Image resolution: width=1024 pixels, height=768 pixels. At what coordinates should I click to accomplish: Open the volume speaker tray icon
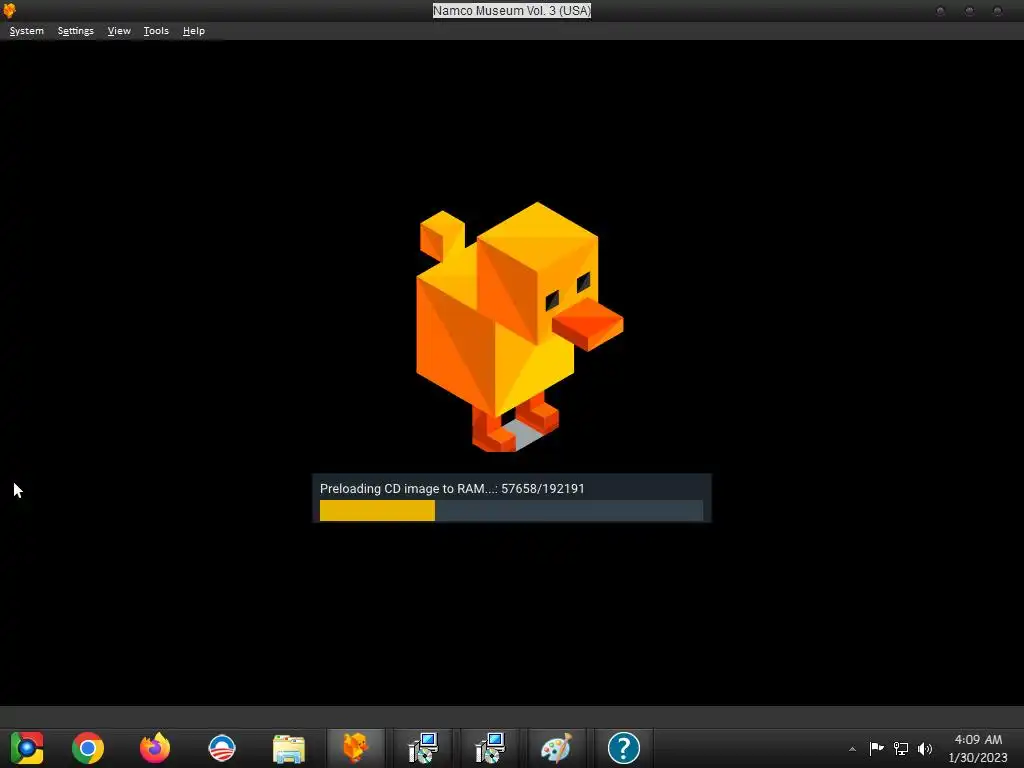(925, 748)
